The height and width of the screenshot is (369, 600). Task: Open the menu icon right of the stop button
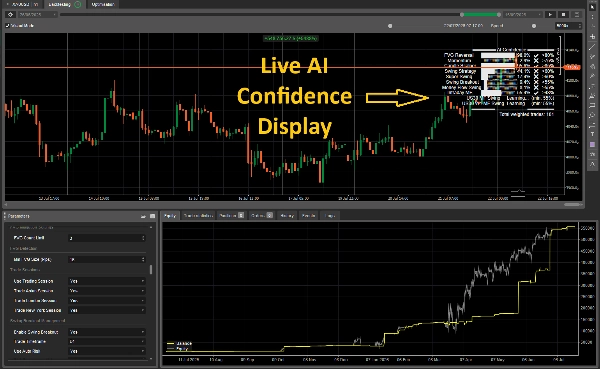(x=576, y=15)
